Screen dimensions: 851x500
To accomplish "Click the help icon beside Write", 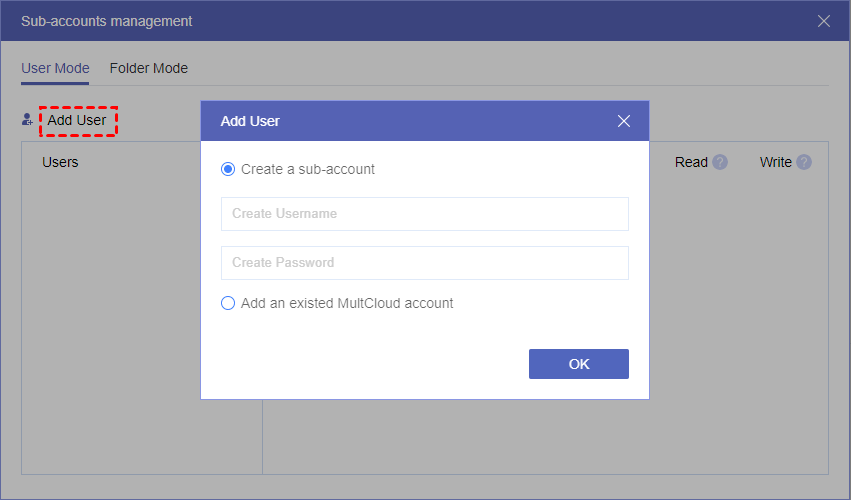I will coord(804,162).
